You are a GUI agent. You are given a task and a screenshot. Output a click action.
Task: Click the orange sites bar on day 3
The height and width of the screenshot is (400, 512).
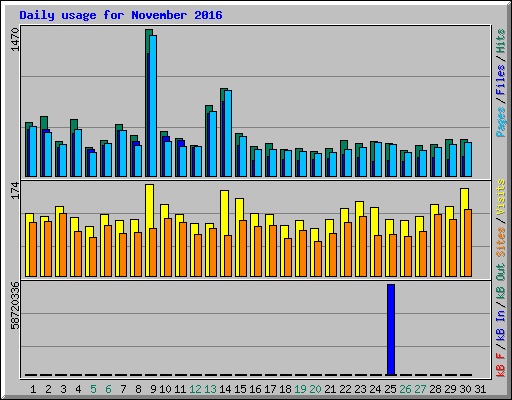63,245
